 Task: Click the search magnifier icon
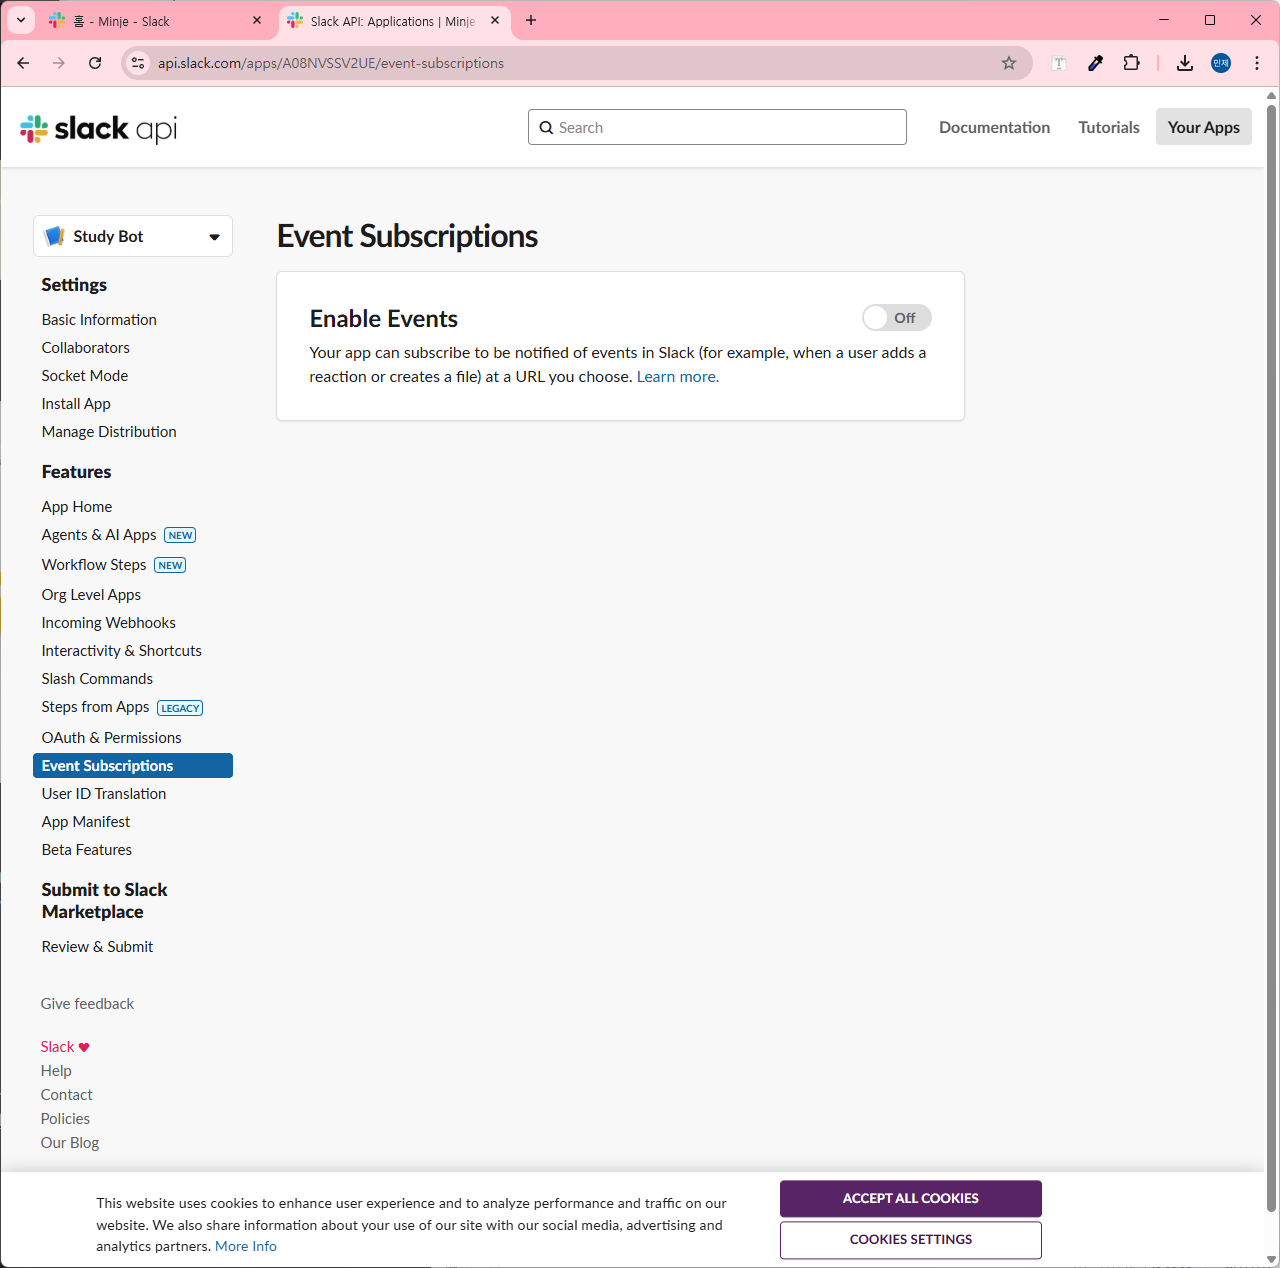click(x=546, y=128)
